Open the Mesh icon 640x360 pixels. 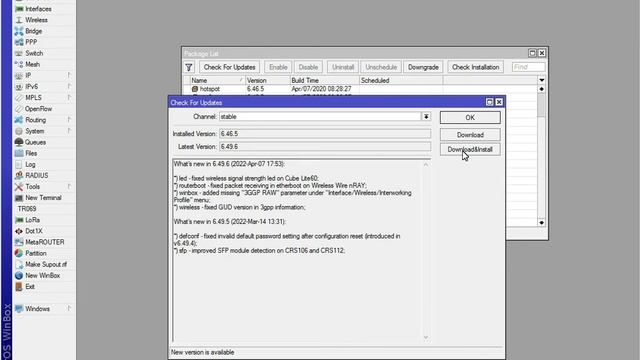(19, 64)
